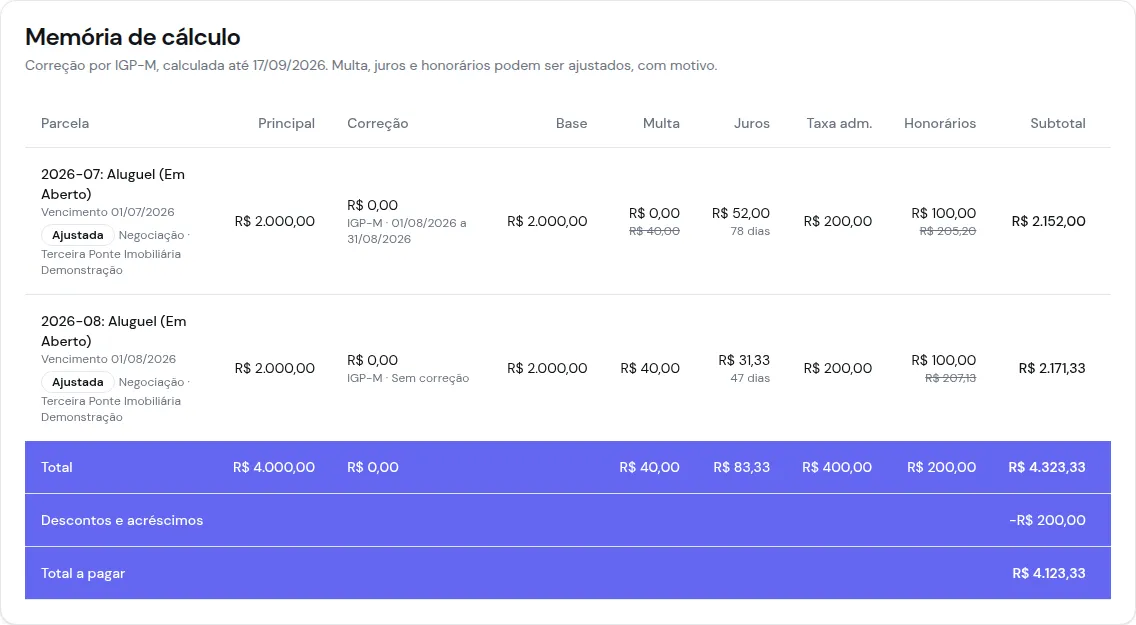1136x625 pixels.
Task: Click struck-through 'R$ 205,20' honorários value
Action: 948,231
